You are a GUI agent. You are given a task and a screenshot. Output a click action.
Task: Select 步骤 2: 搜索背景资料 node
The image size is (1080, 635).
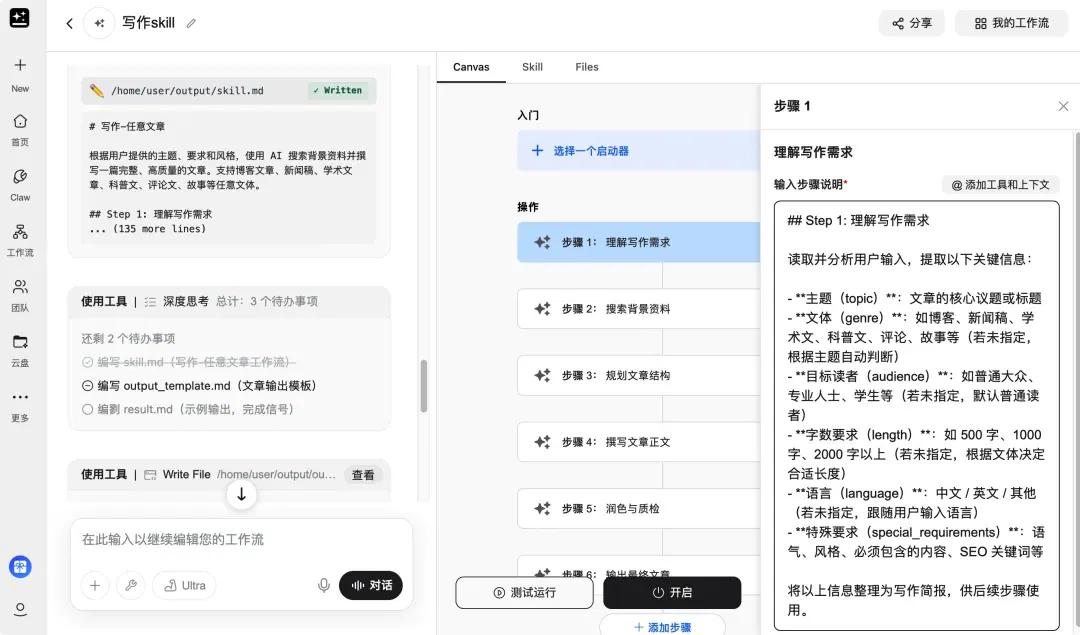click(638, 309)
